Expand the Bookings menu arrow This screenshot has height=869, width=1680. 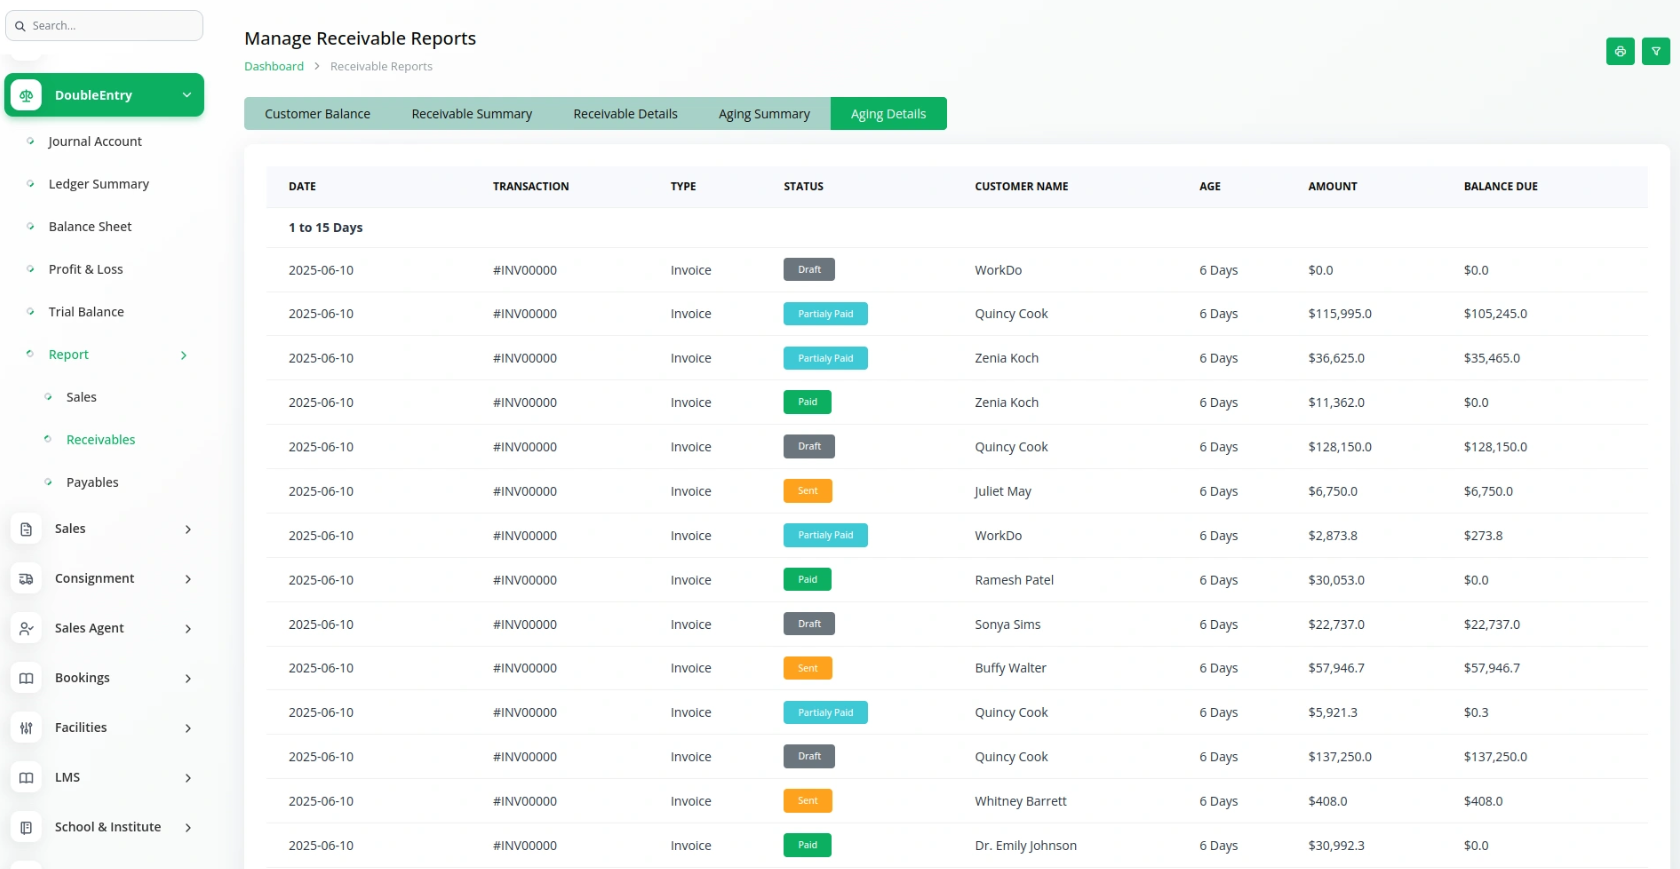point(188,678)
